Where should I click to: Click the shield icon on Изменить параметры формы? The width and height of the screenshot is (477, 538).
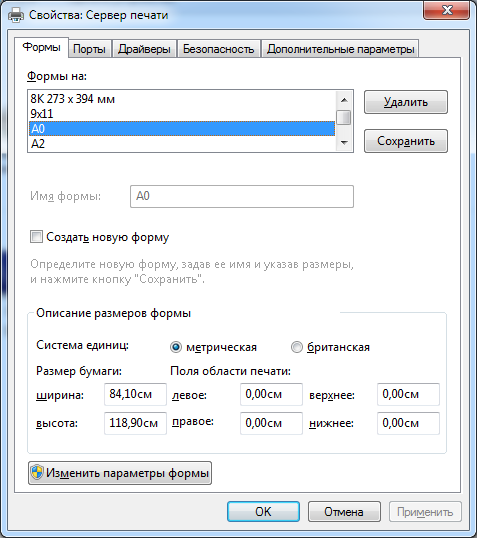37,472
